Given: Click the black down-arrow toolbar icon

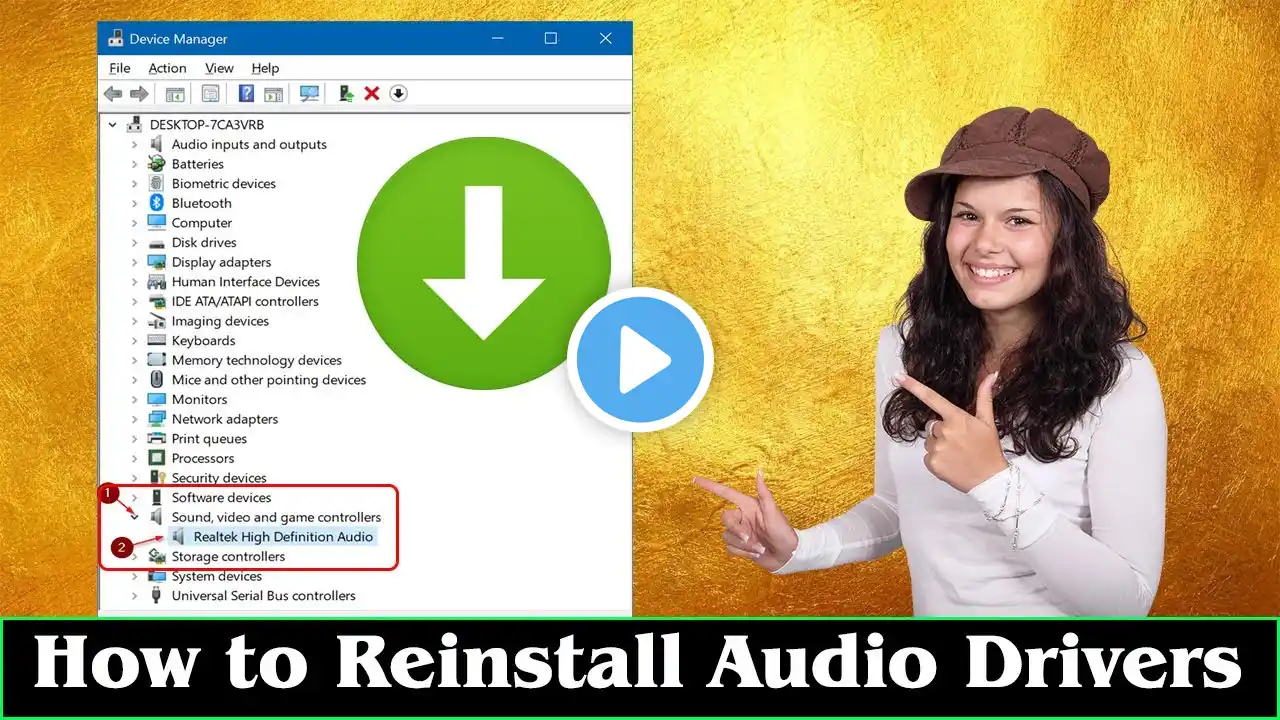Looking at the screenshot, I should pyautogui.click(x=398, y=93).
